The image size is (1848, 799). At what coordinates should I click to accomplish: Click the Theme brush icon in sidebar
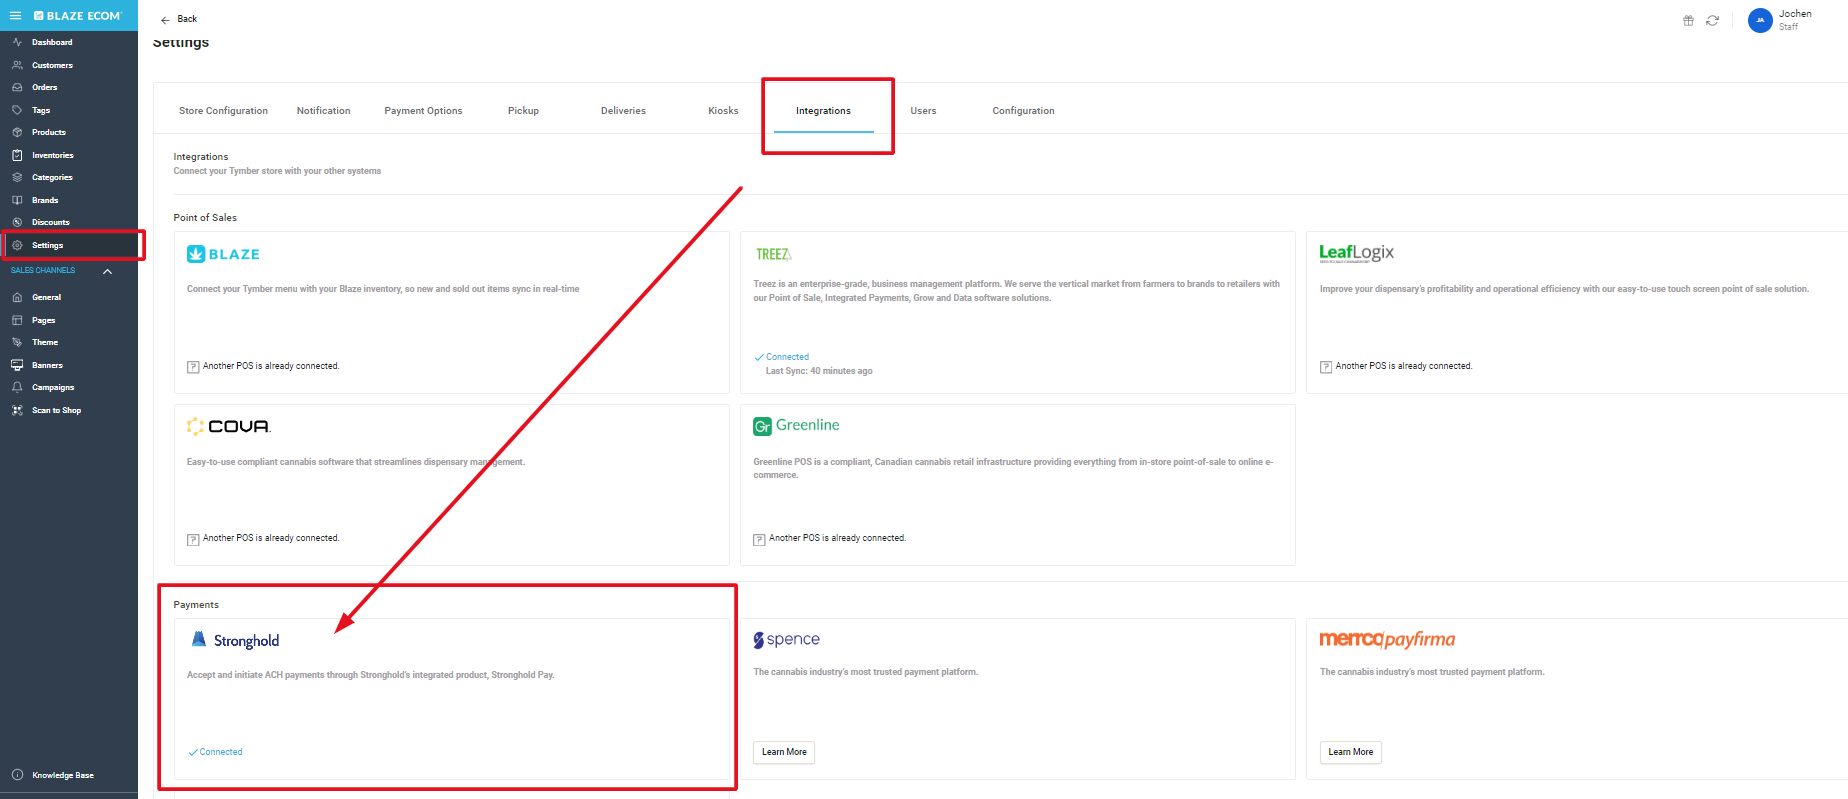pos(17,342)
